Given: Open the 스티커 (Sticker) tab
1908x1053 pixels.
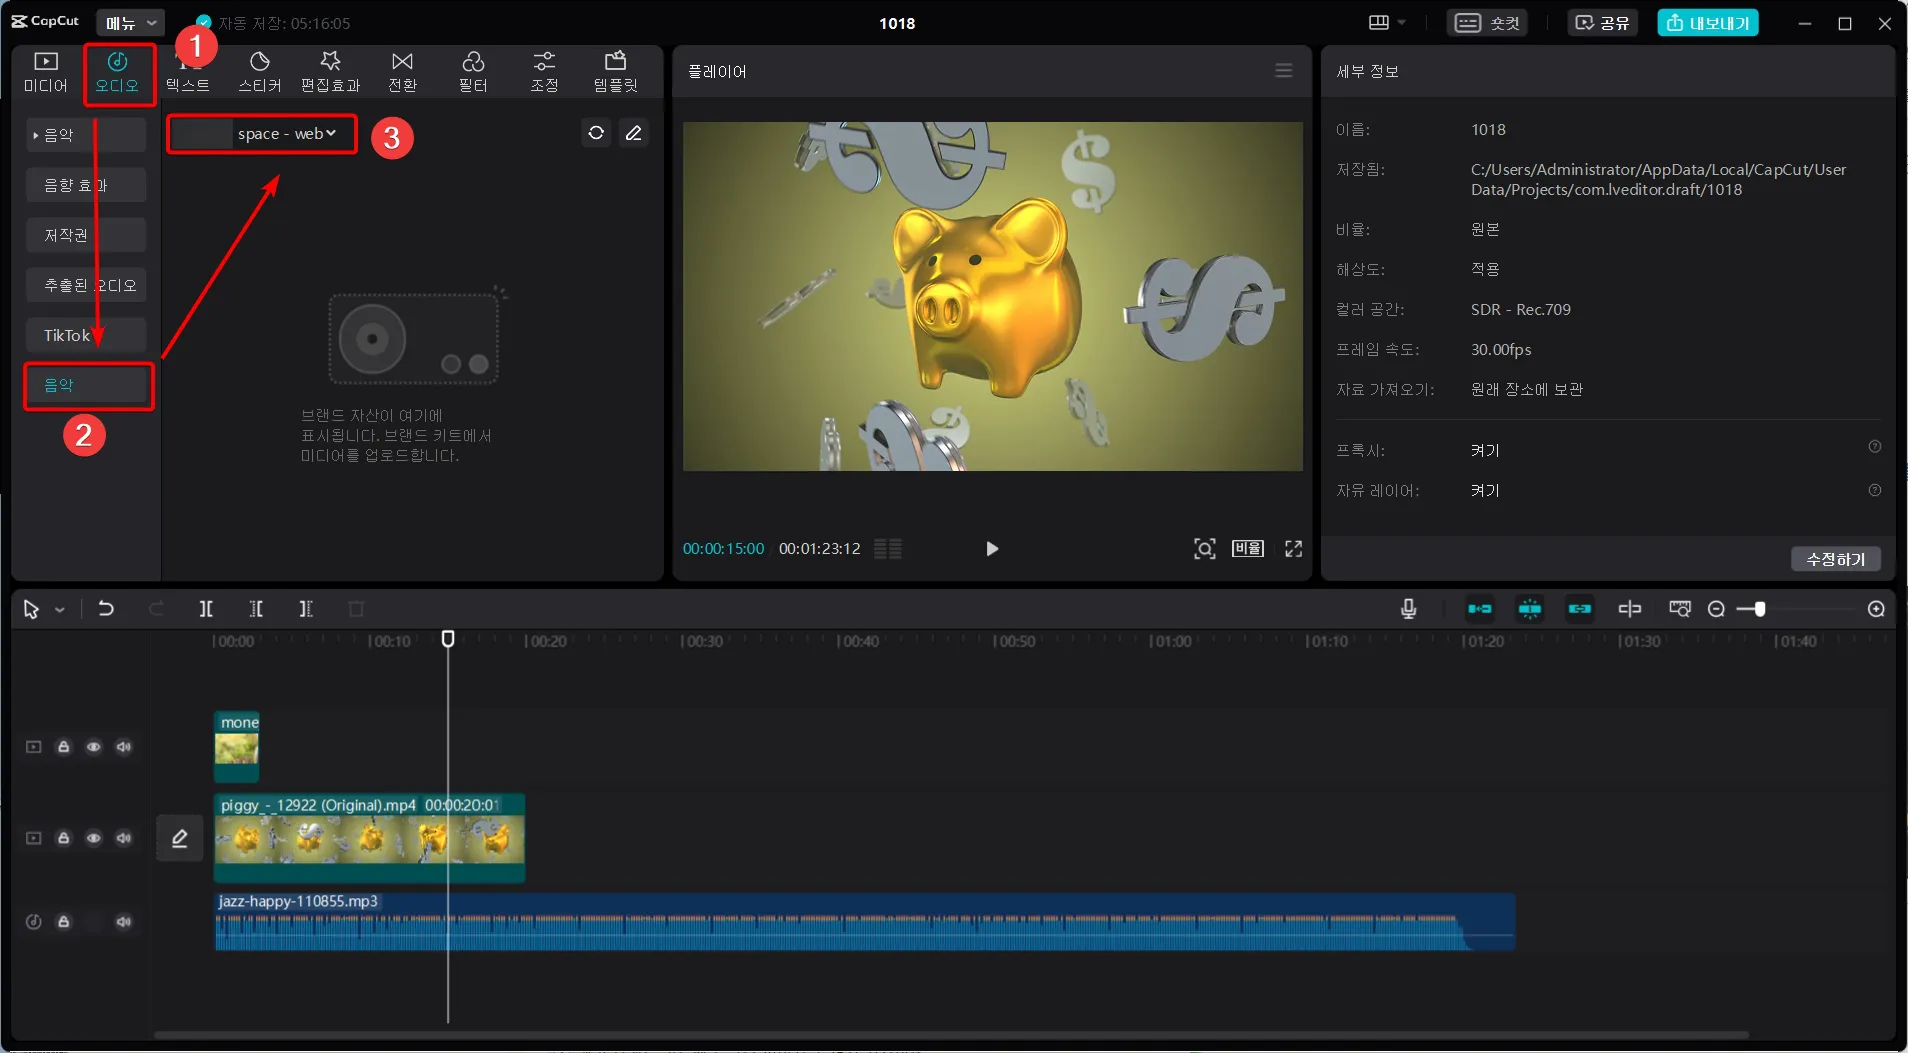Looking at the screenshot, I should pos(259,72).
